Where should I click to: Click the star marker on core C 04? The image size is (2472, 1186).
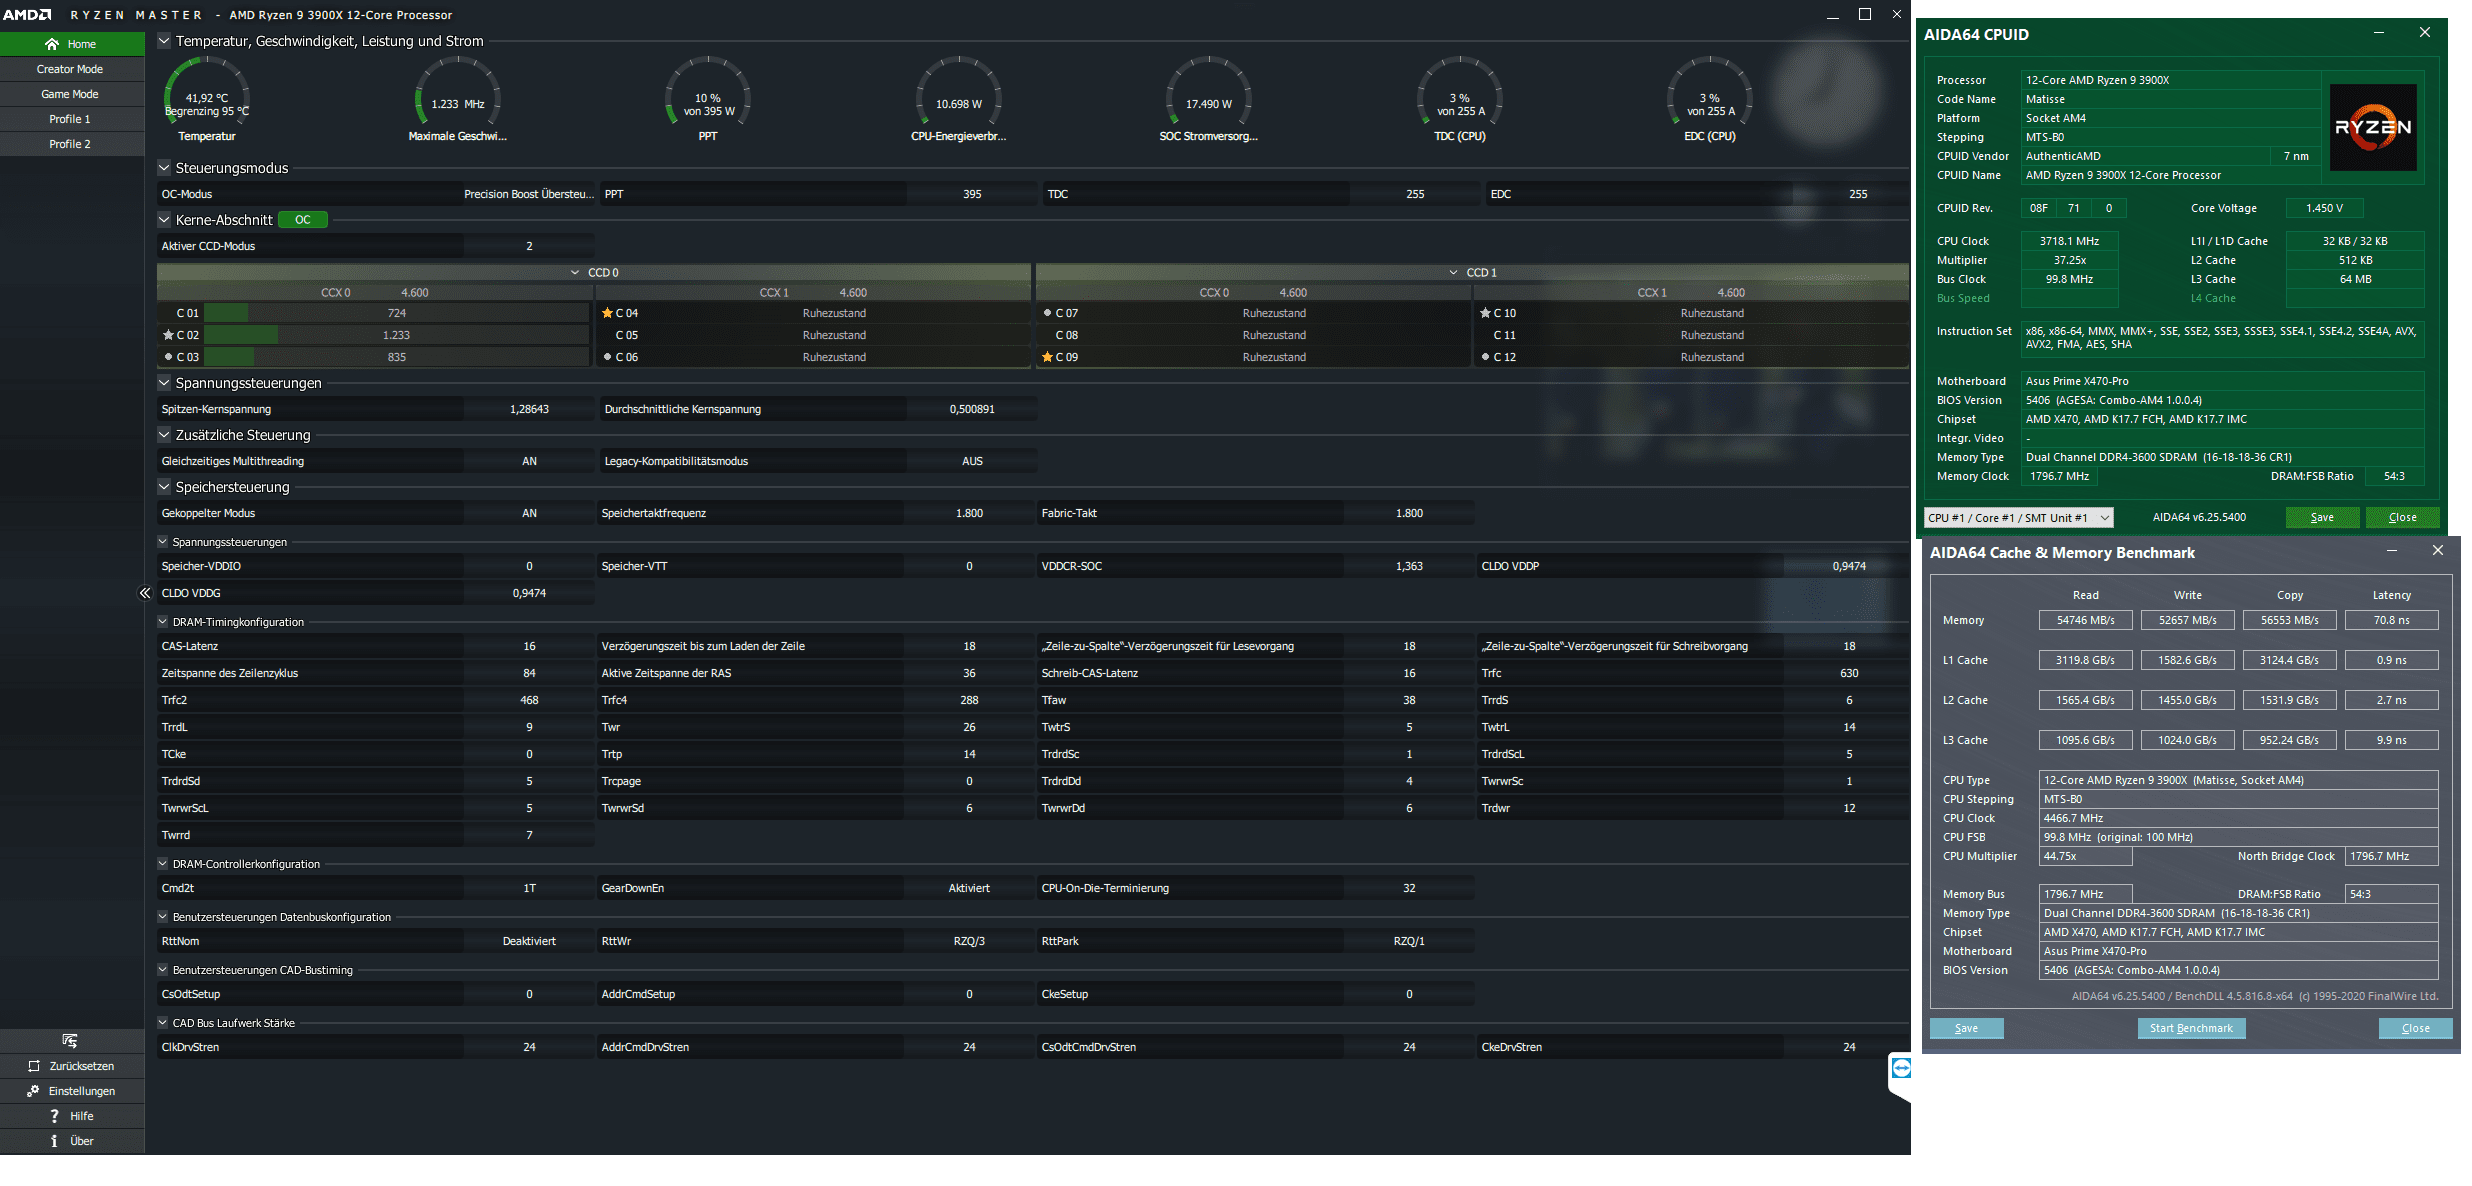coord(607,313)
